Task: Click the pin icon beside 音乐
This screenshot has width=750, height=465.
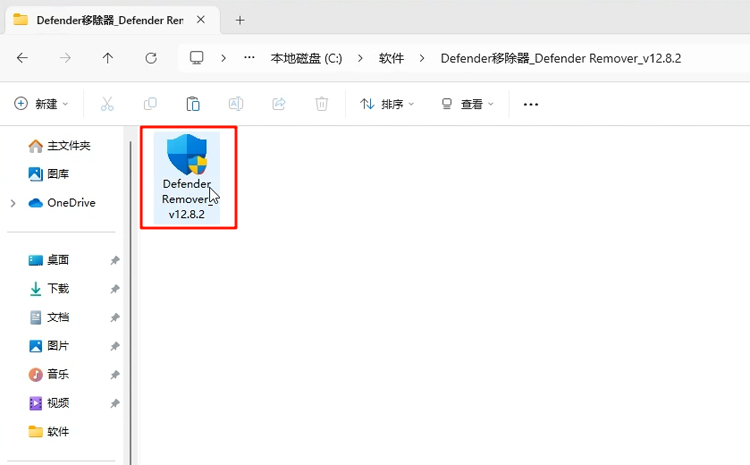Action: 115,375
